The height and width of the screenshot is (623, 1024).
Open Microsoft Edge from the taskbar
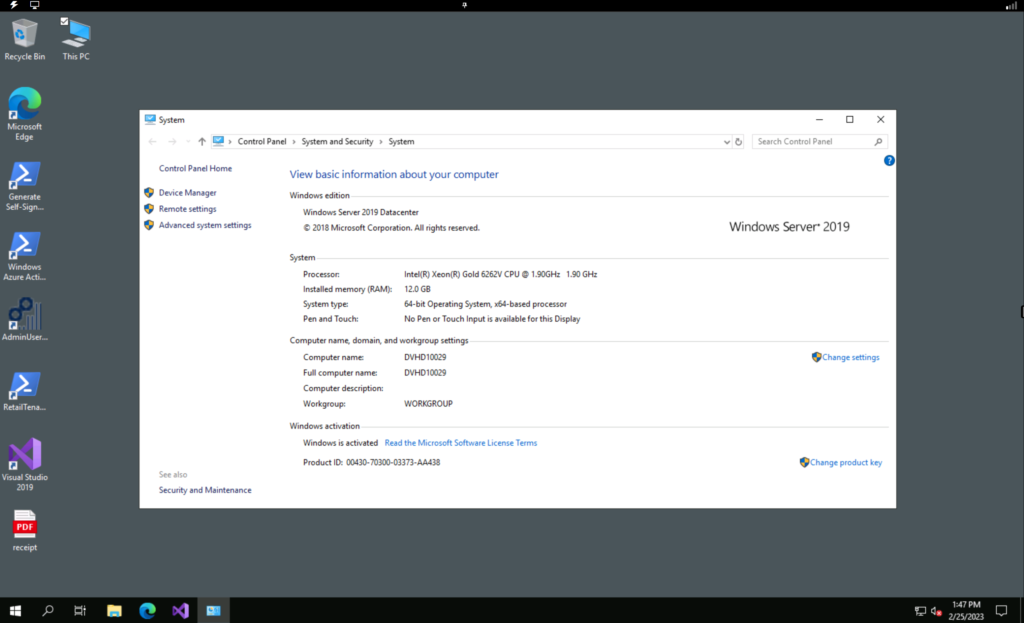(x=148, y=611)
